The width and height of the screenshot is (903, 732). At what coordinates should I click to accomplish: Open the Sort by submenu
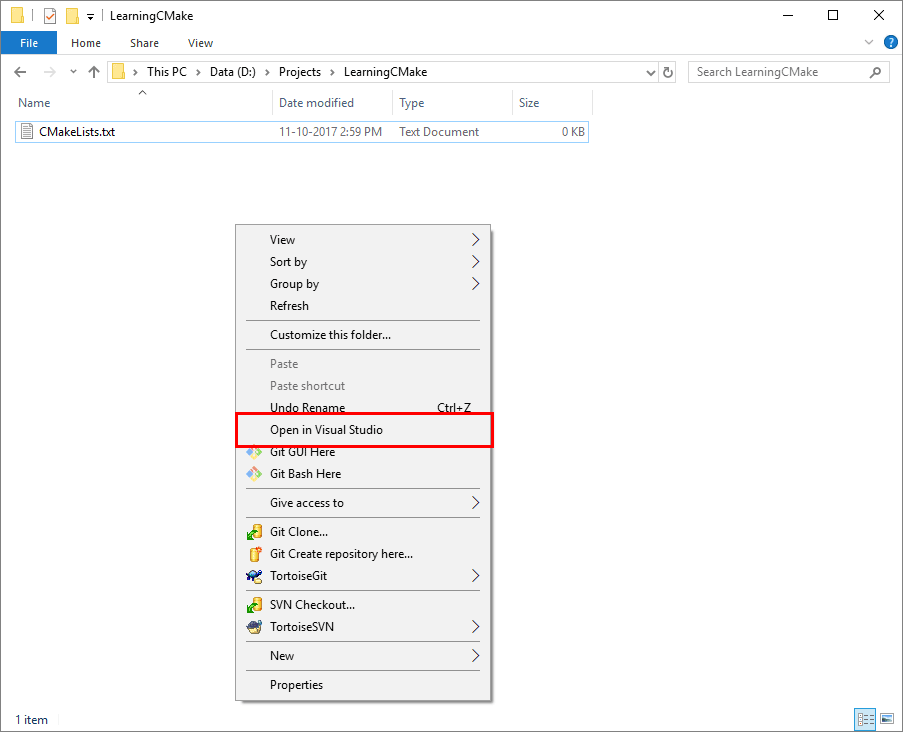(x=363, y=262)
